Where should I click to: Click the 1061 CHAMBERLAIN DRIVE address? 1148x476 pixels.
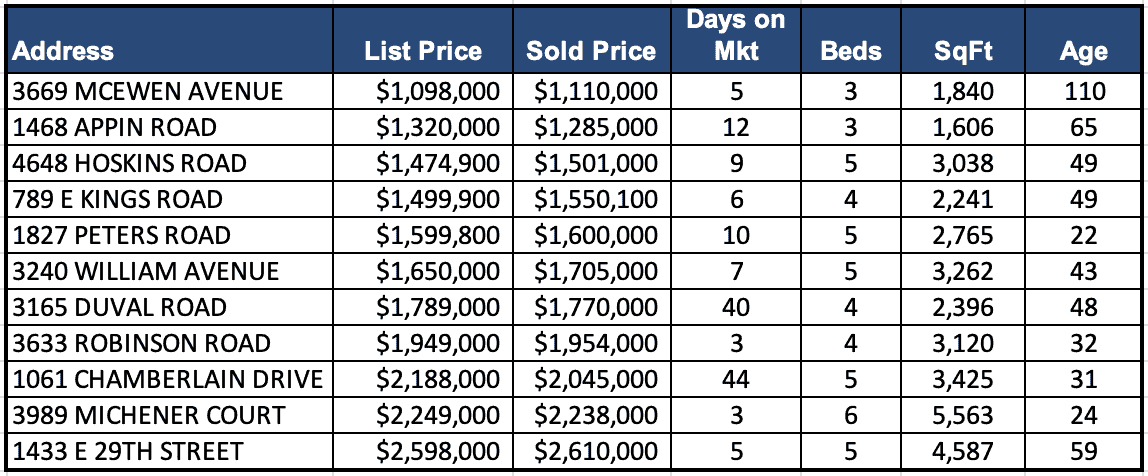tap(167, 380)
